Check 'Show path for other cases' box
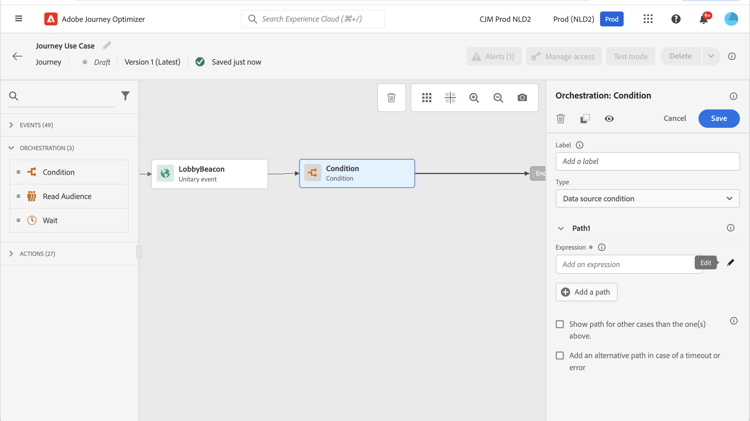The width and height of the screenshot is (750, 421). [x=560, y=324]
